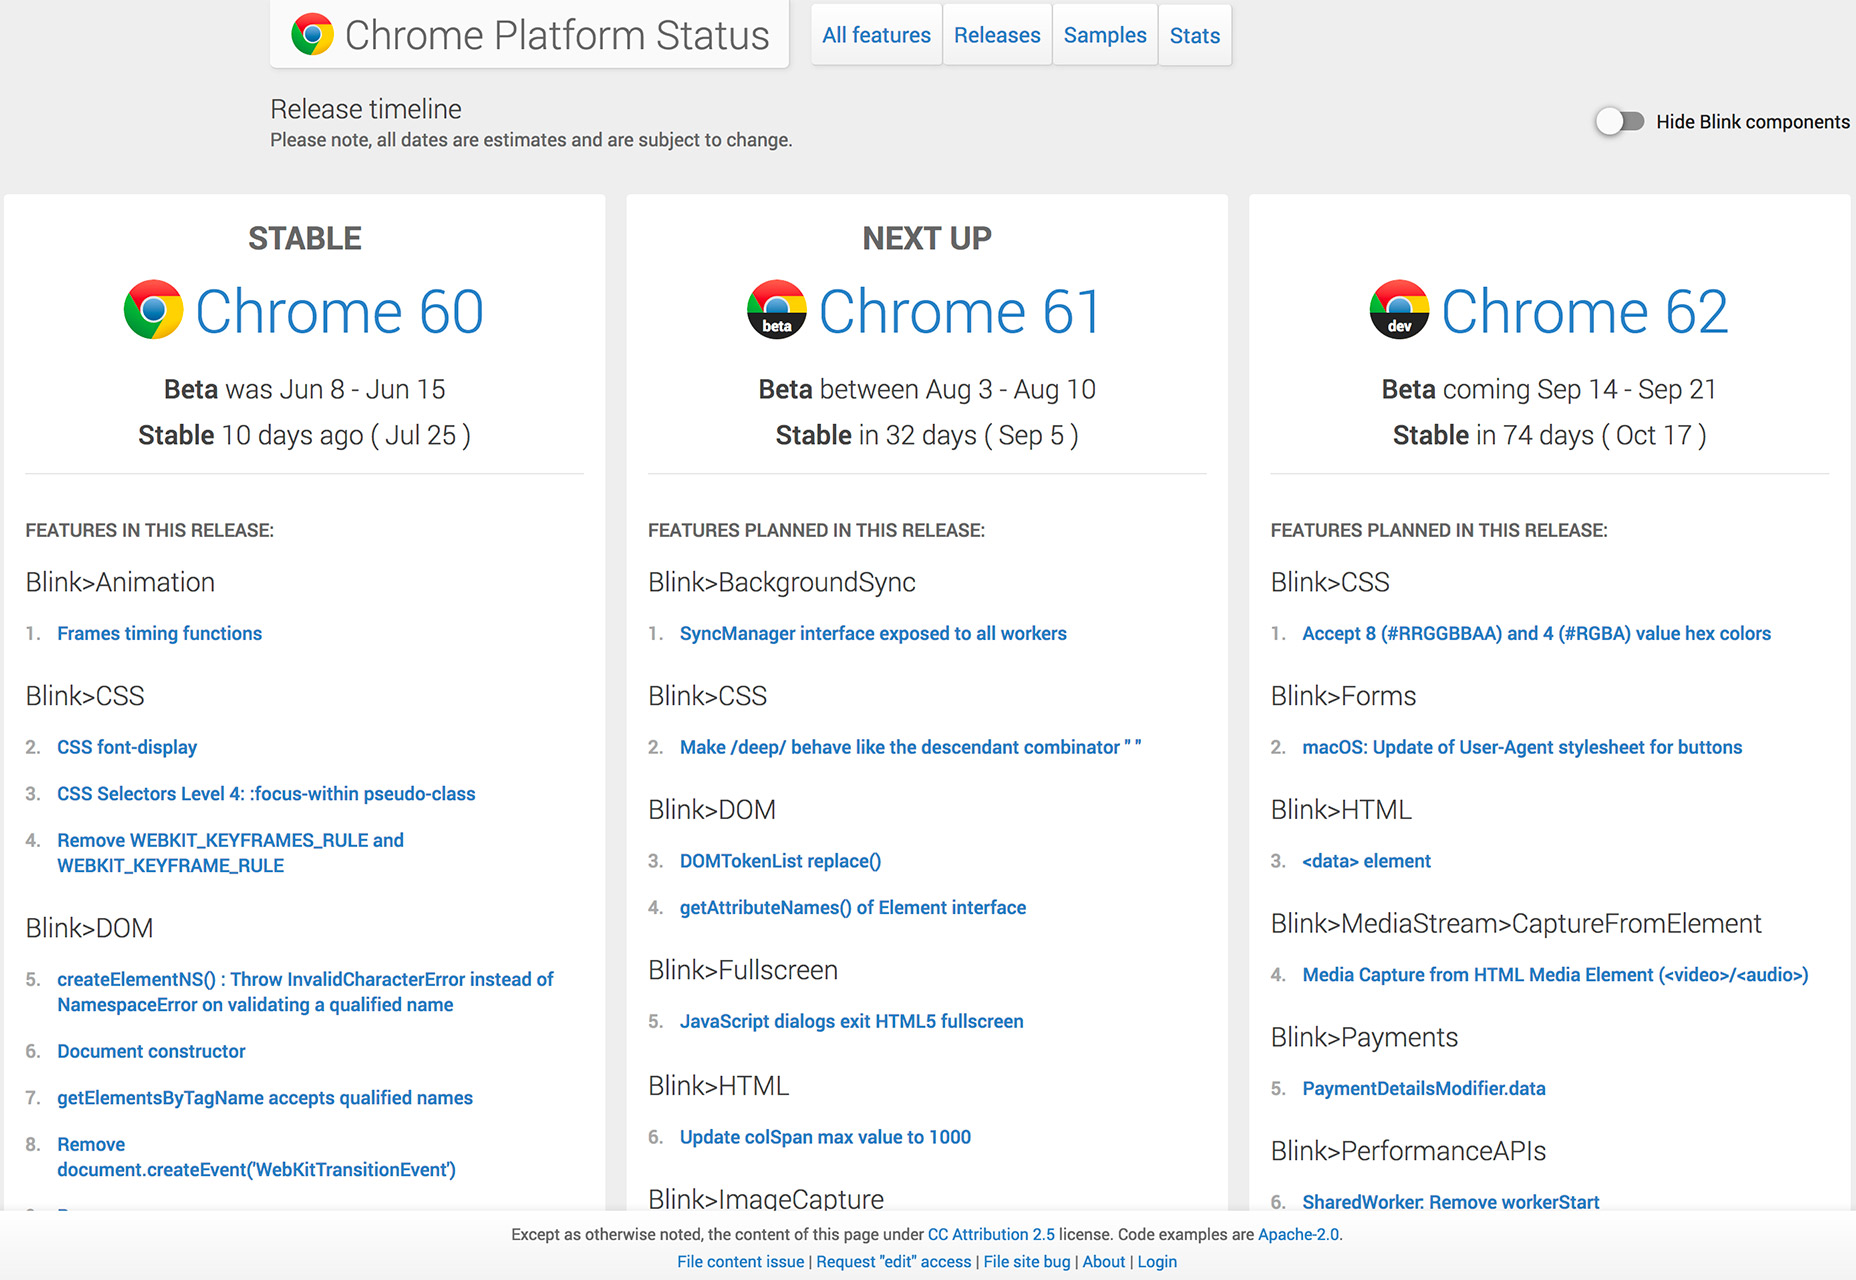View JavaScript dialogs exit HTML5 fullscreen feature
This screenshot has height=1280, width=1856.
tap(851, 1022)
